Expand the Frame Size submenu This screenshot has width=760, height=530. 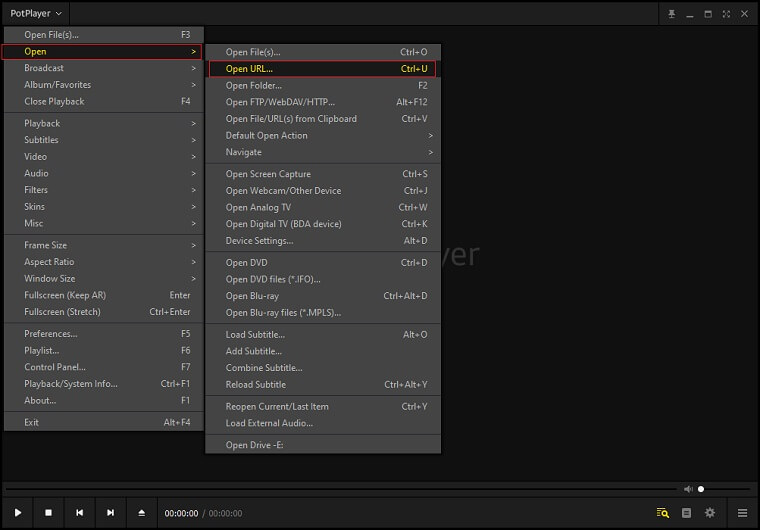[104, 245]
